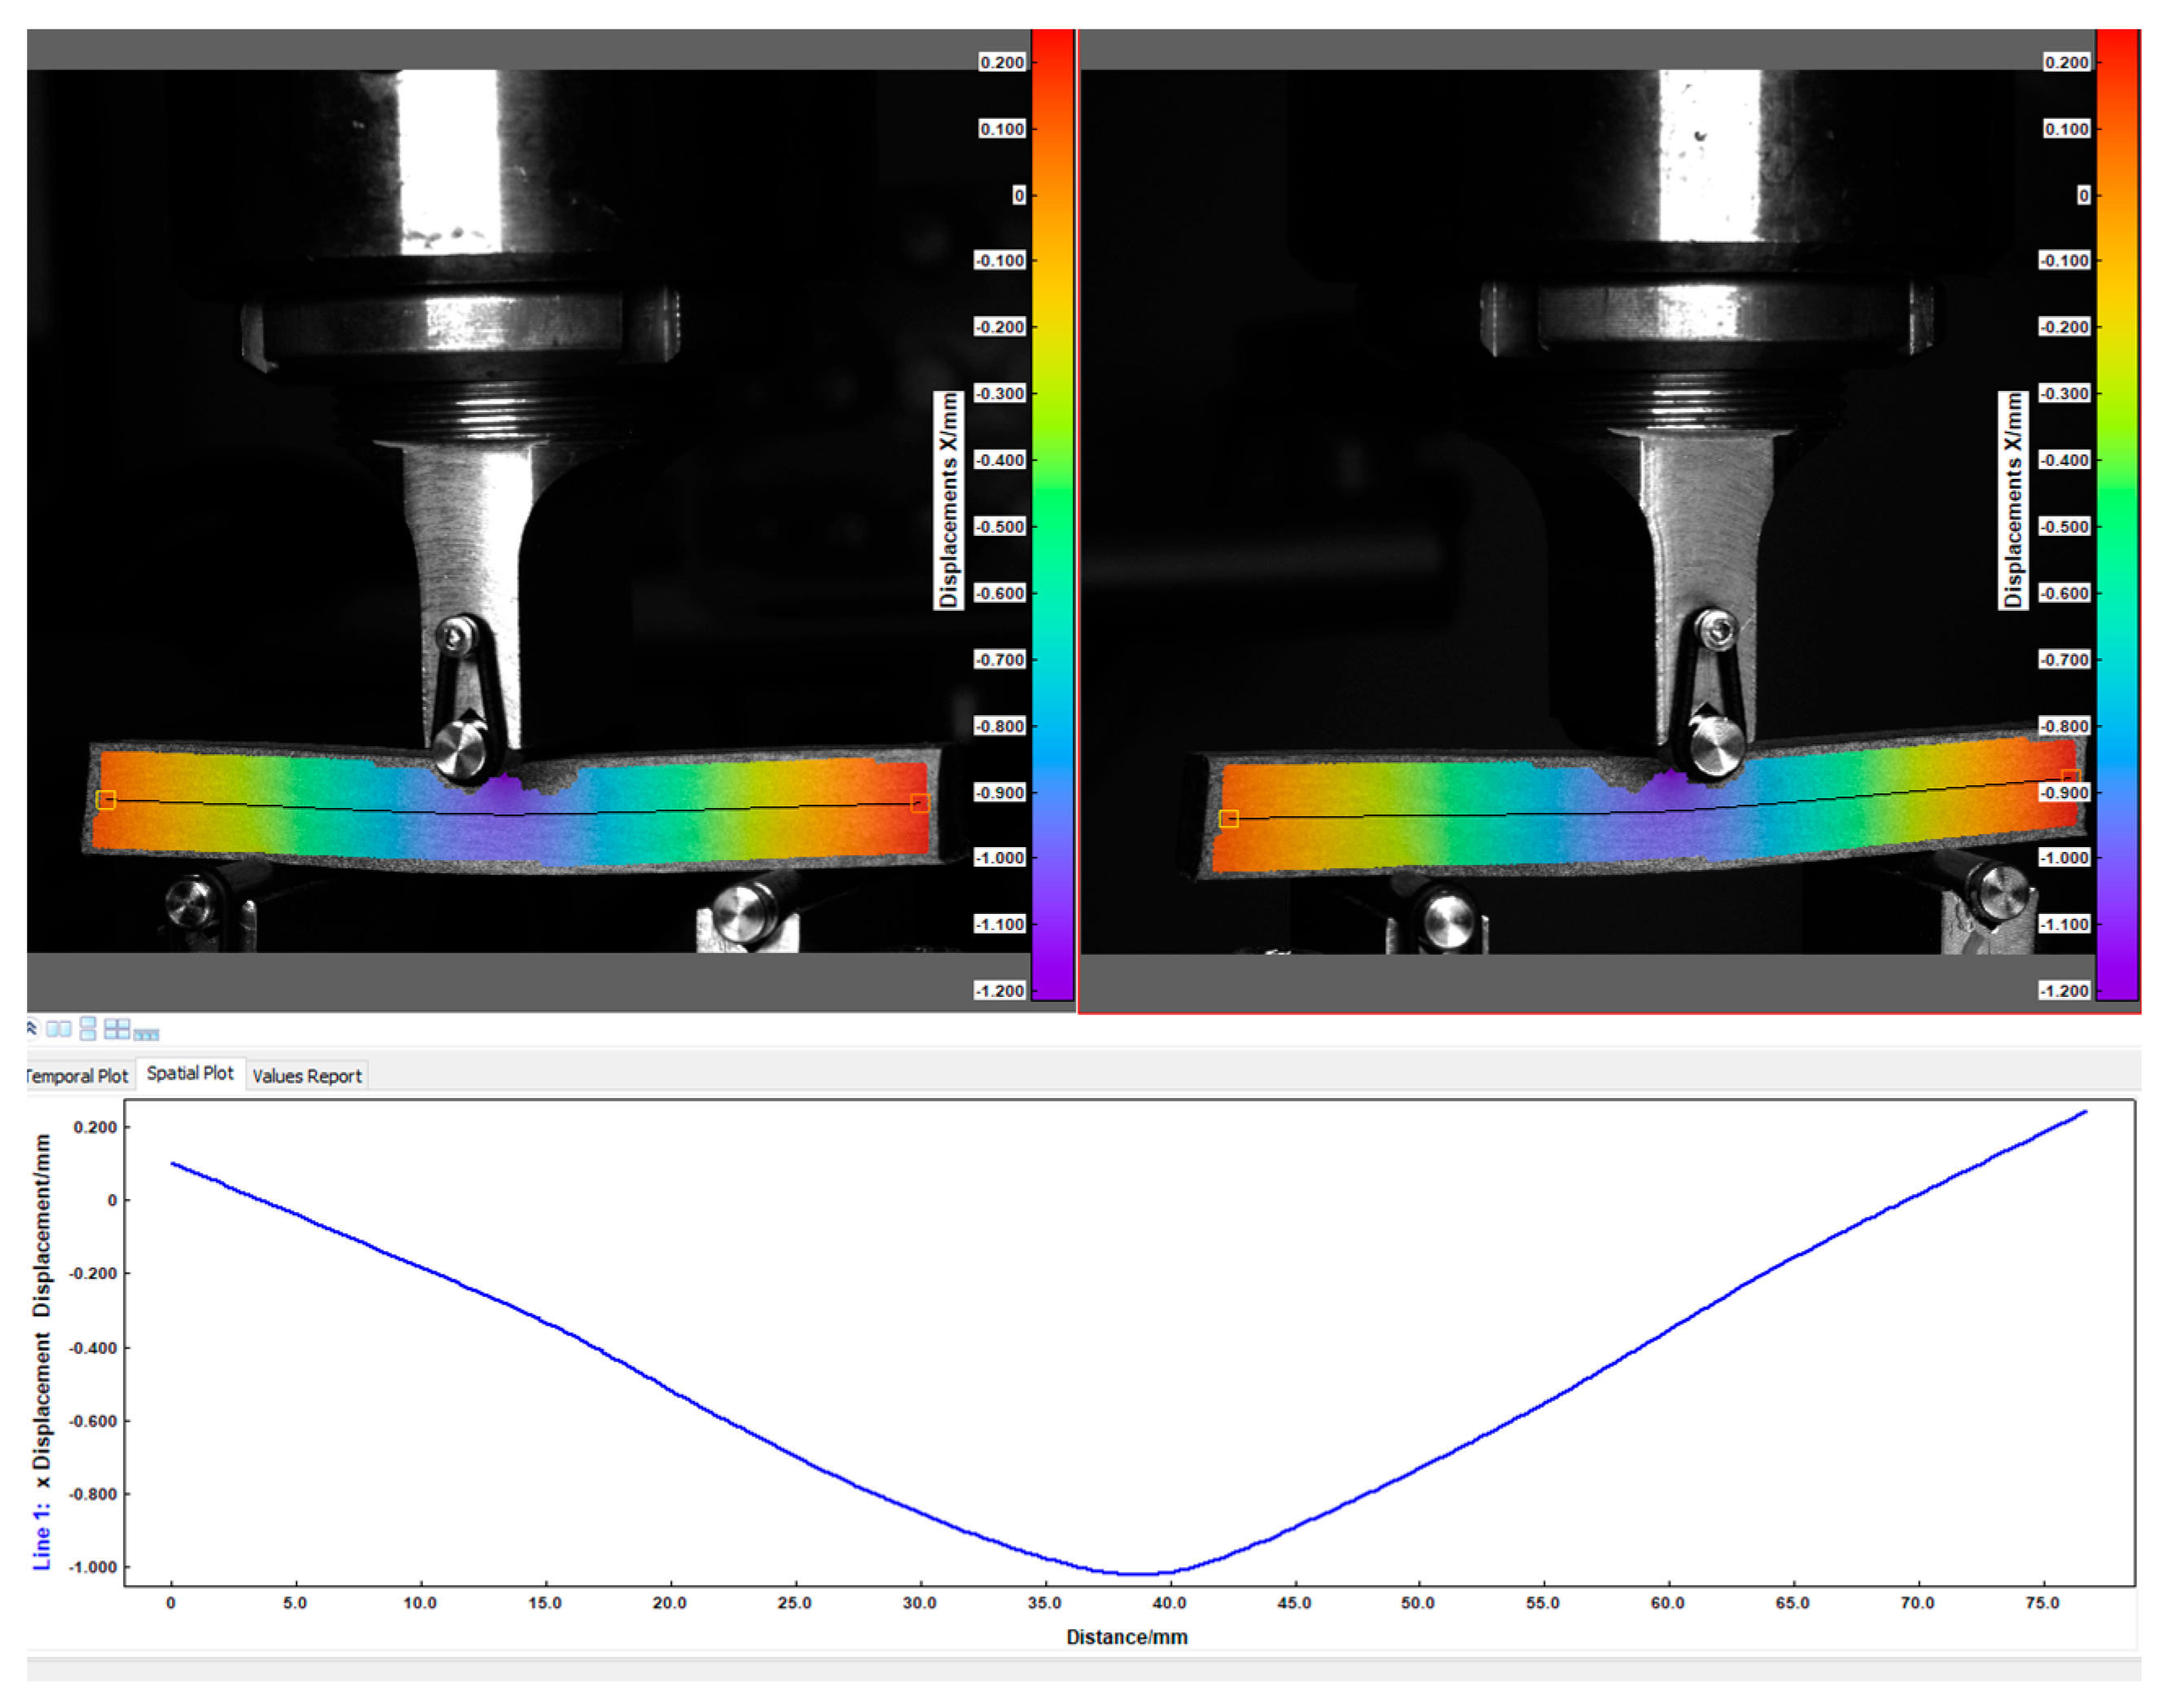
Task: Click the minimum point of the blue displacement curve
Action: 1140,1574
